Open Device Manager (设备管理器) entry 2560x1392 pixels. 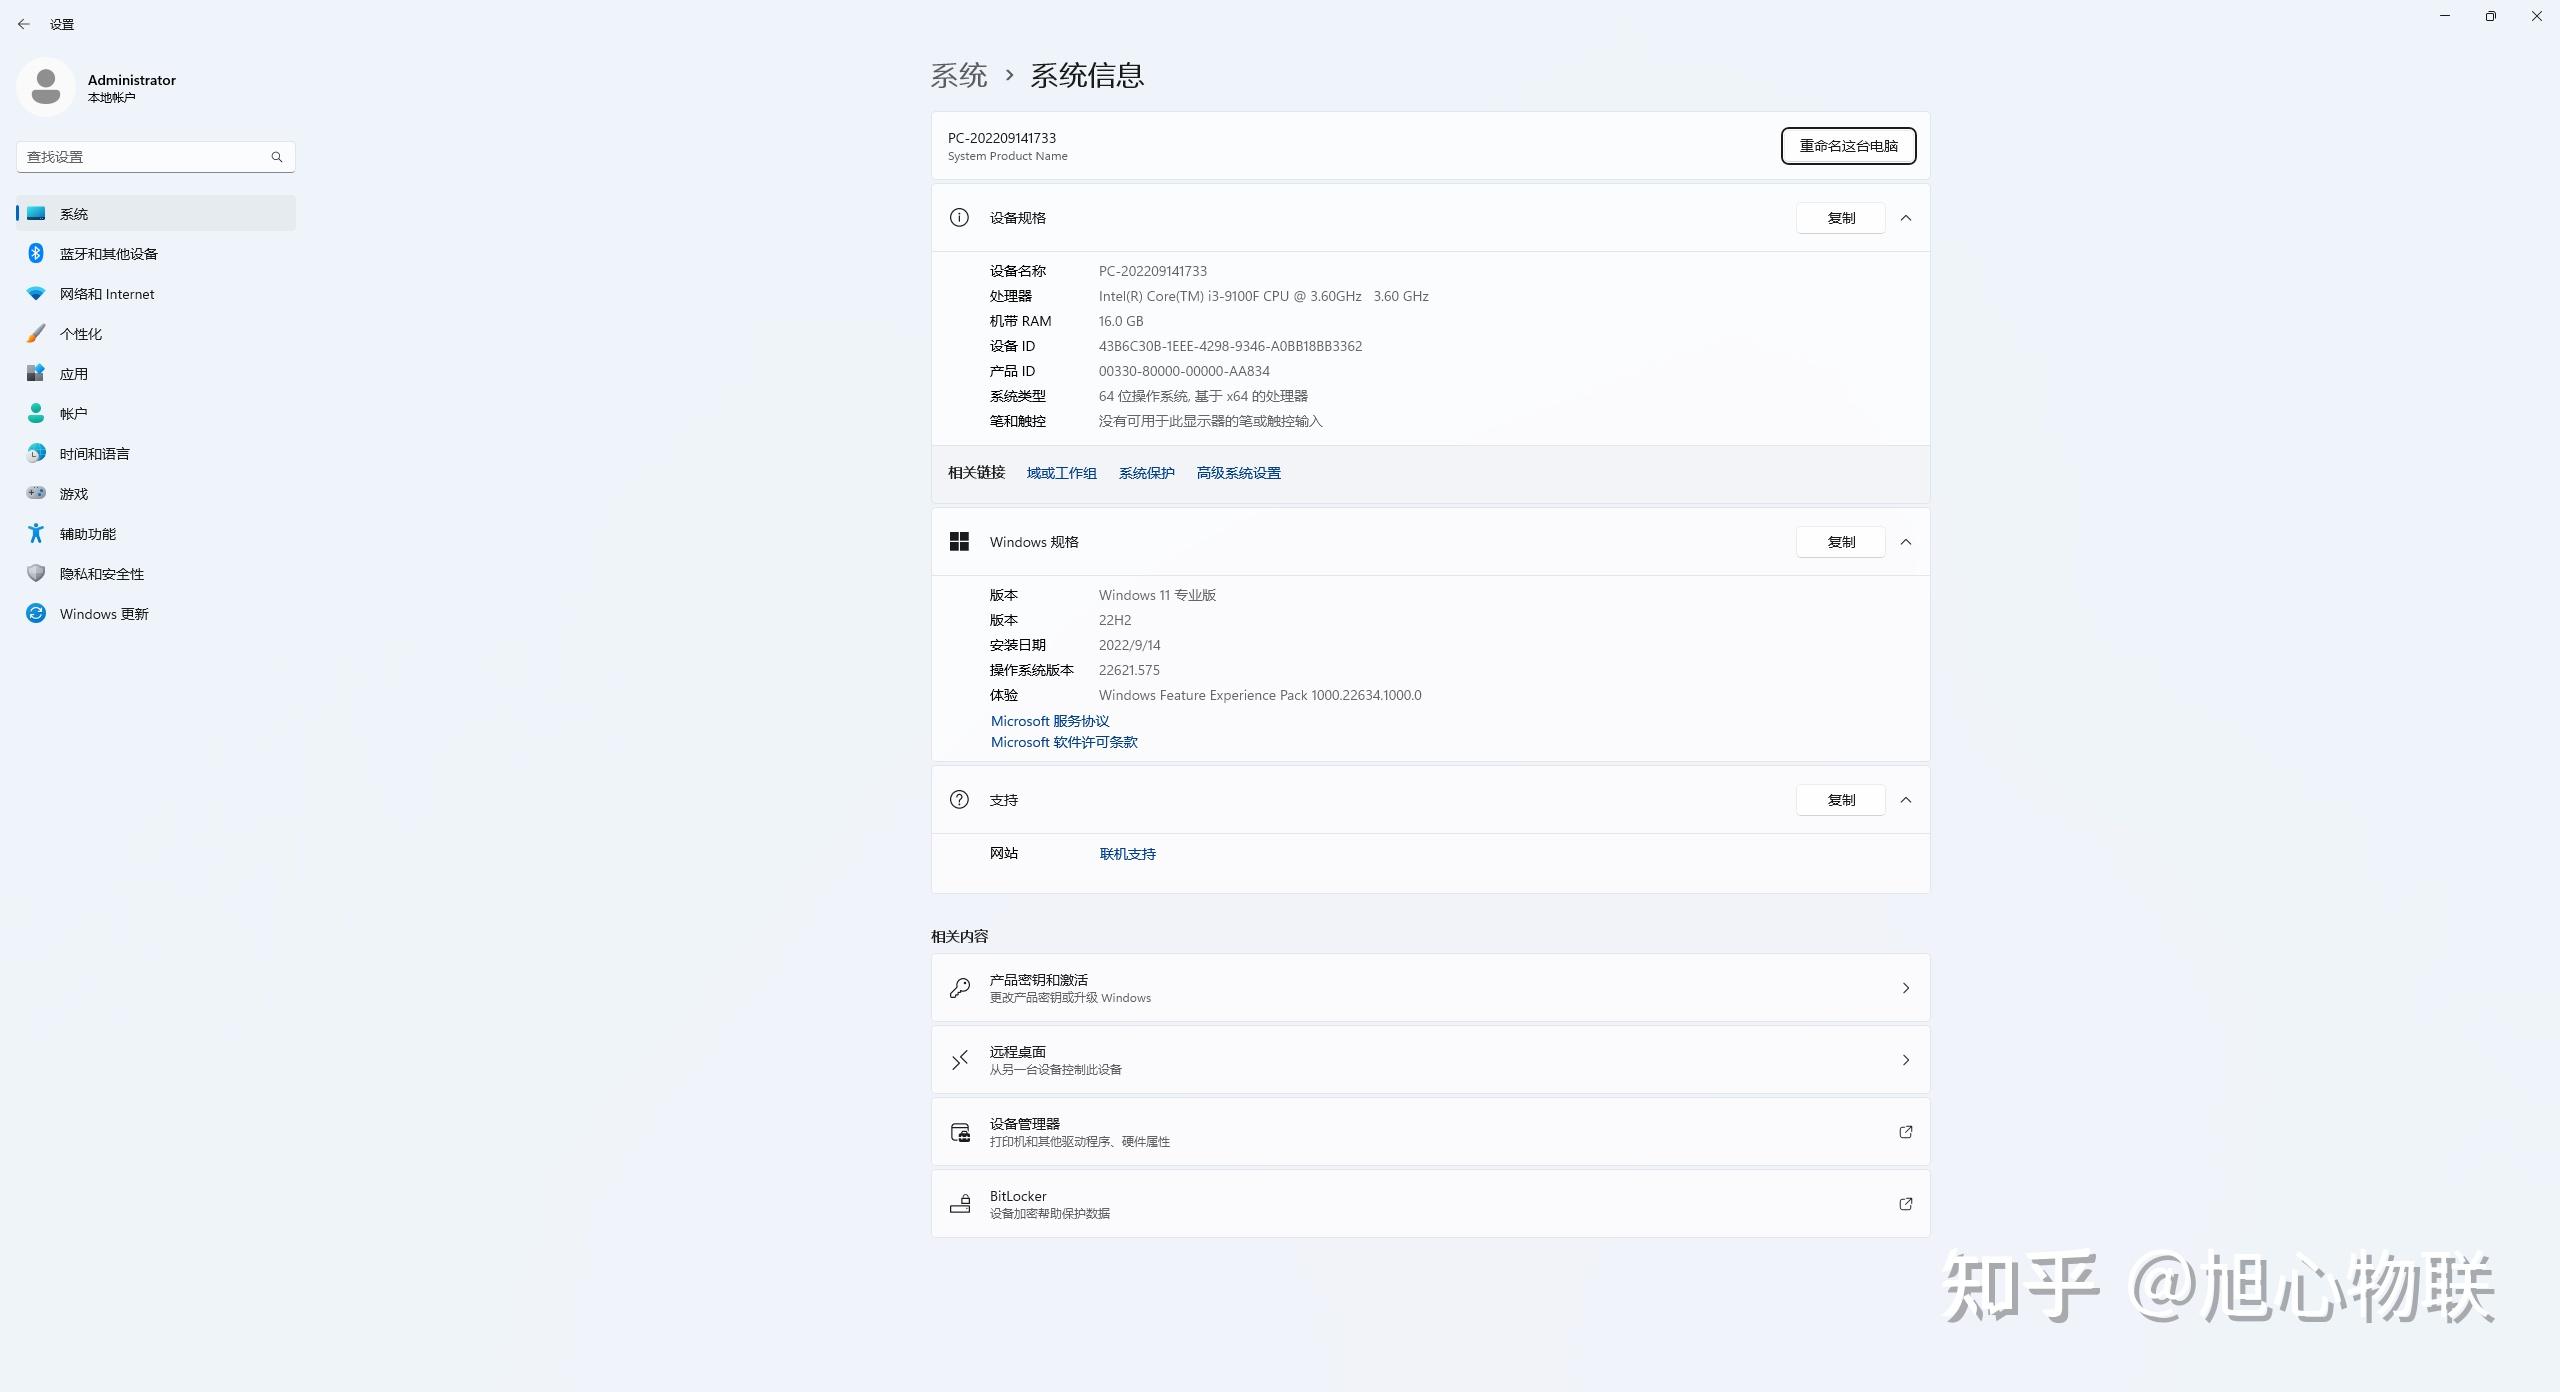click(x=1430, y=1132)
